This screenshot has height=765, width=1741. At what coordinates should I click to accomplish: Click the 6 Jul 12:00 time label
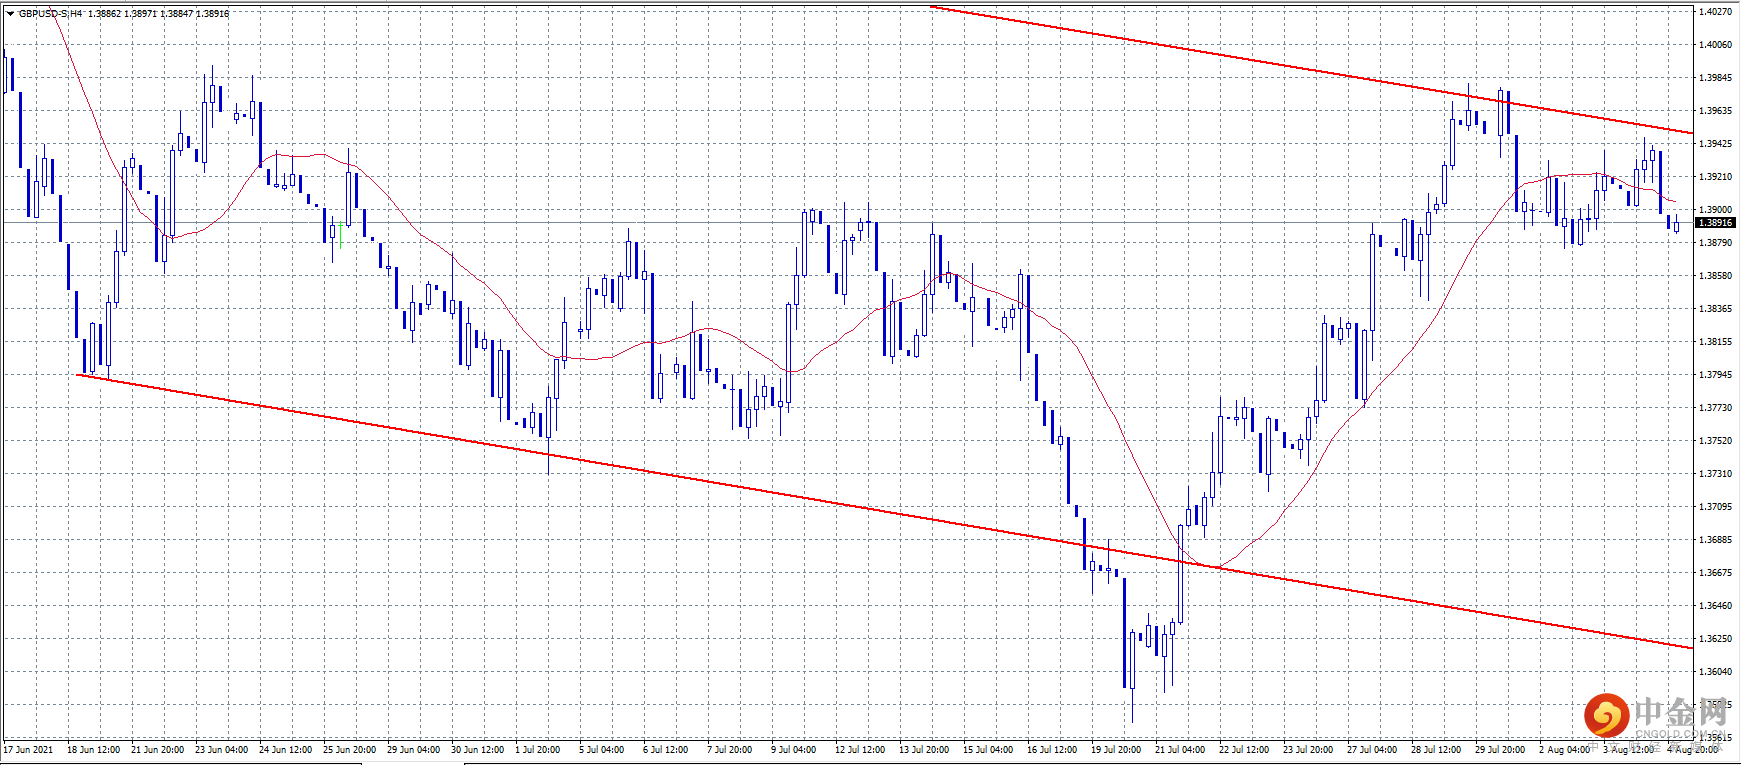(665, 750)
